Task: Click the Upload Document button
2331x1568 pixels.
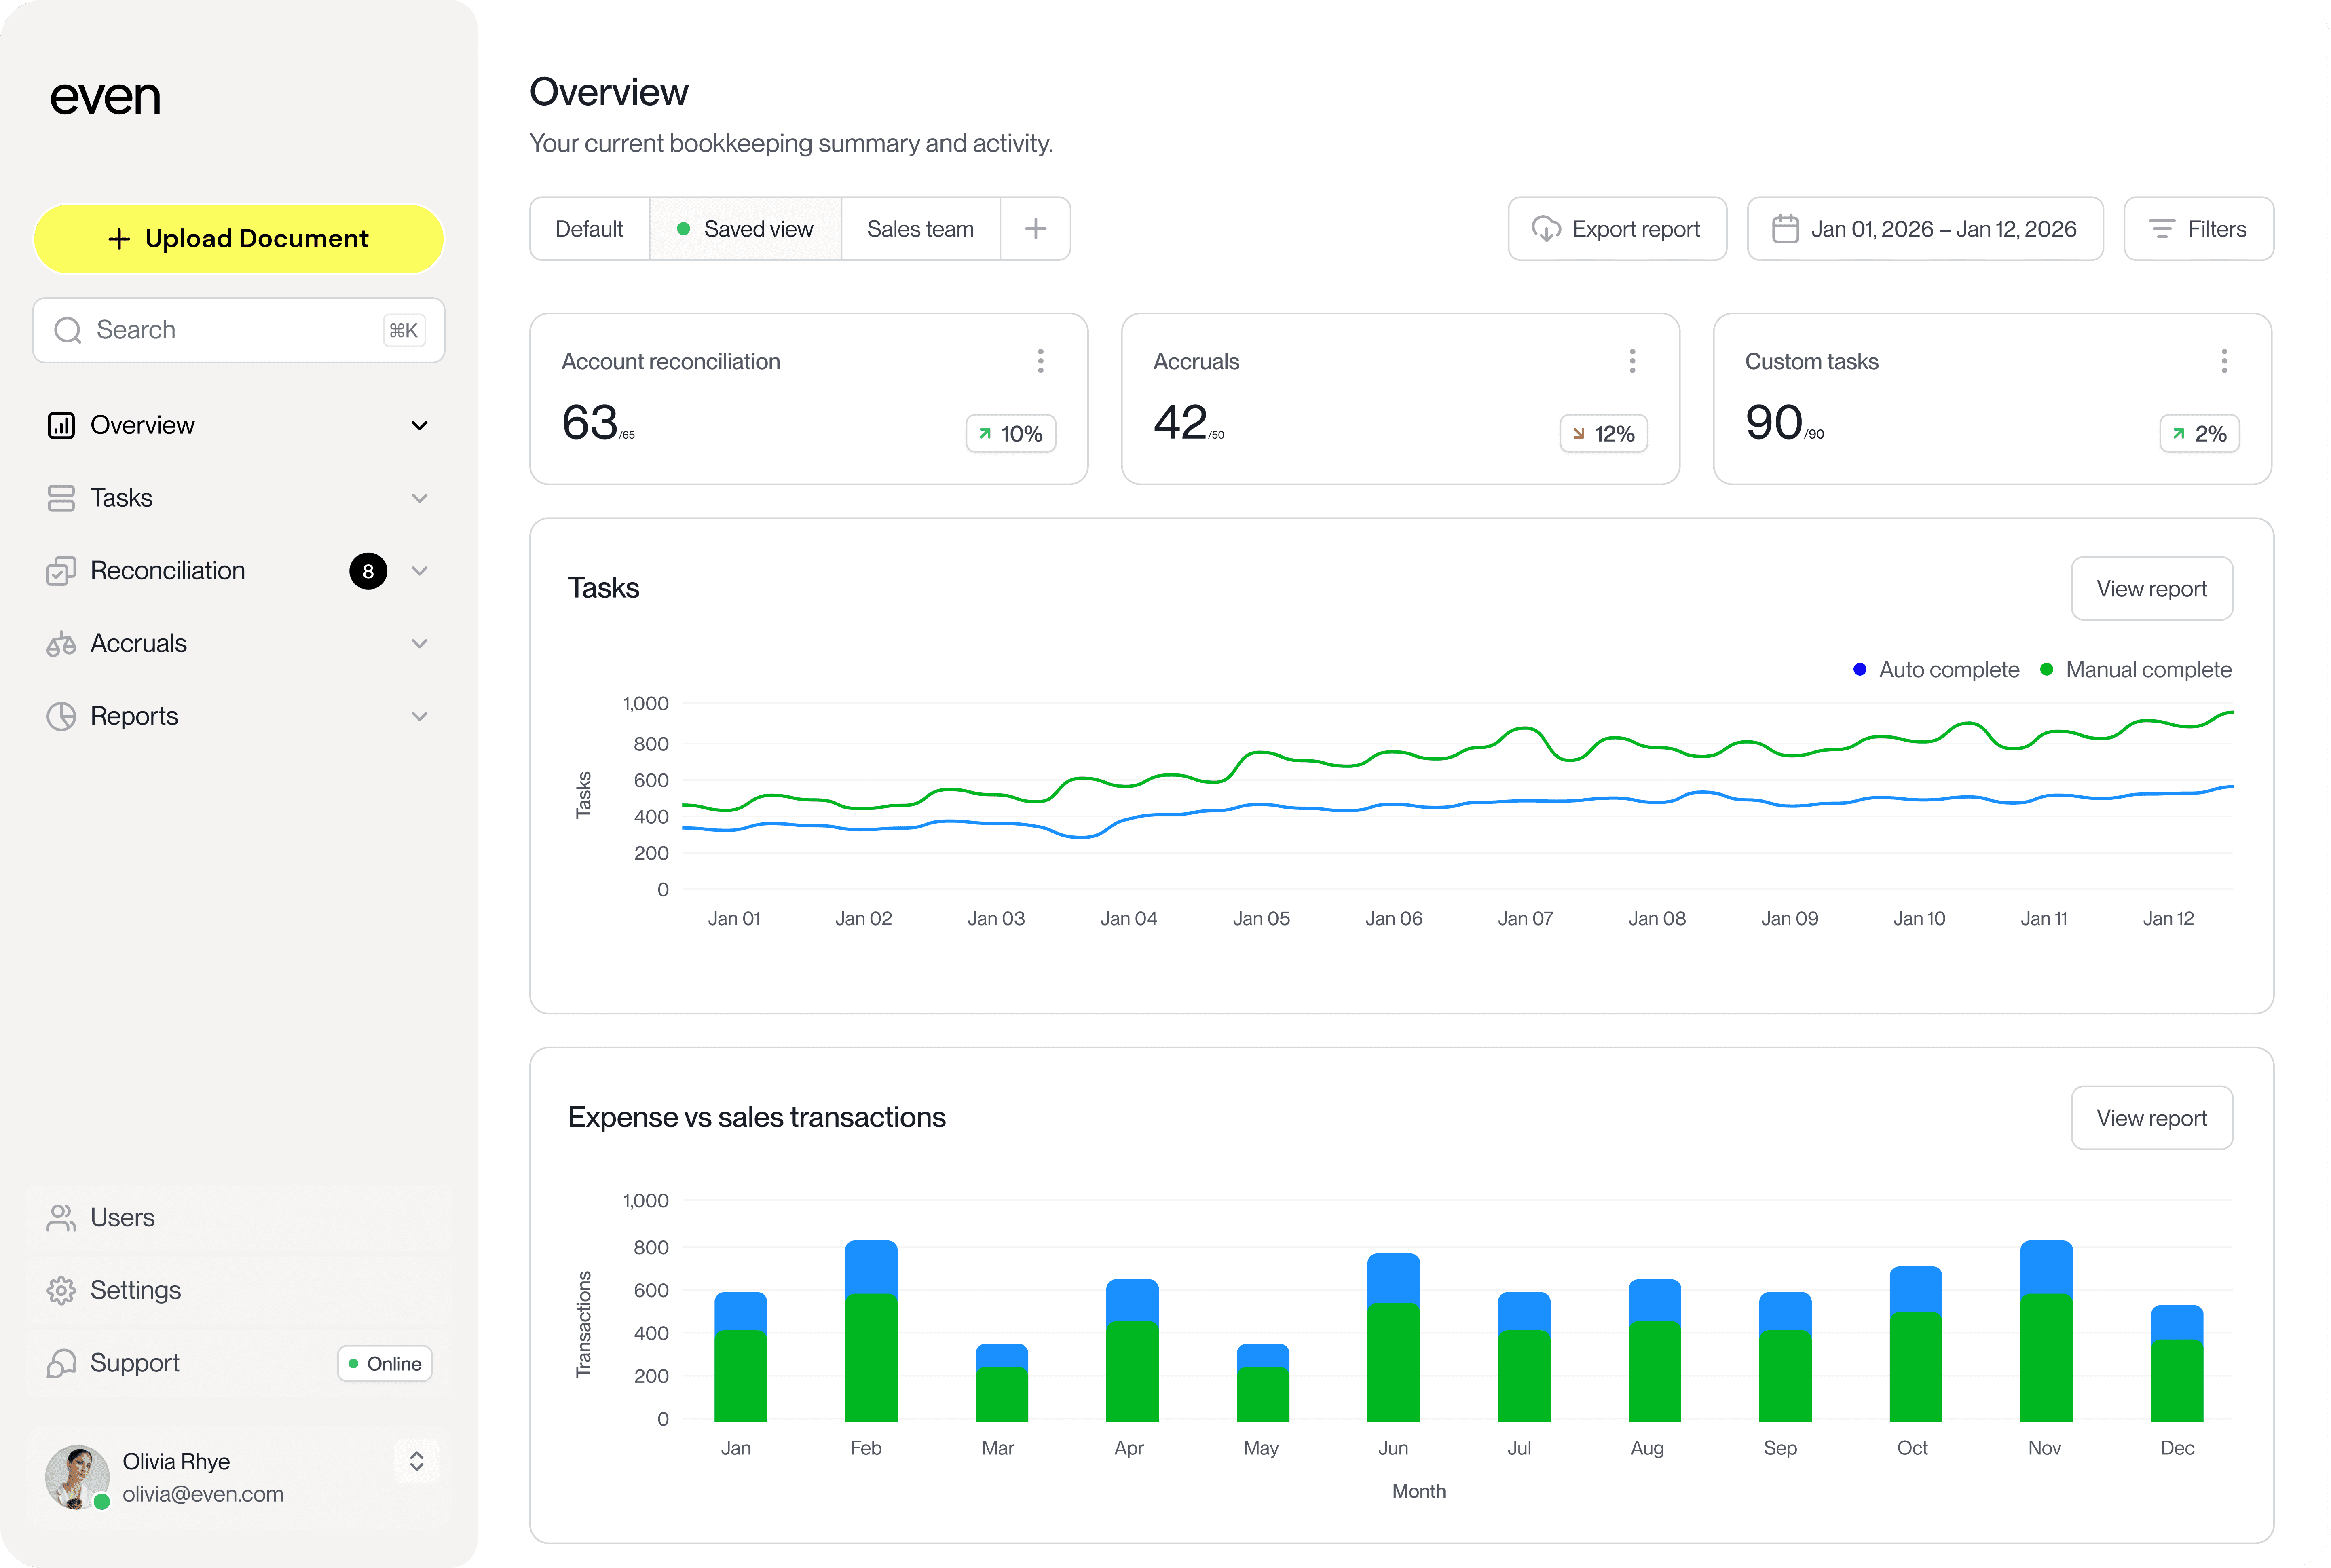Action: (x=238, y=238)
